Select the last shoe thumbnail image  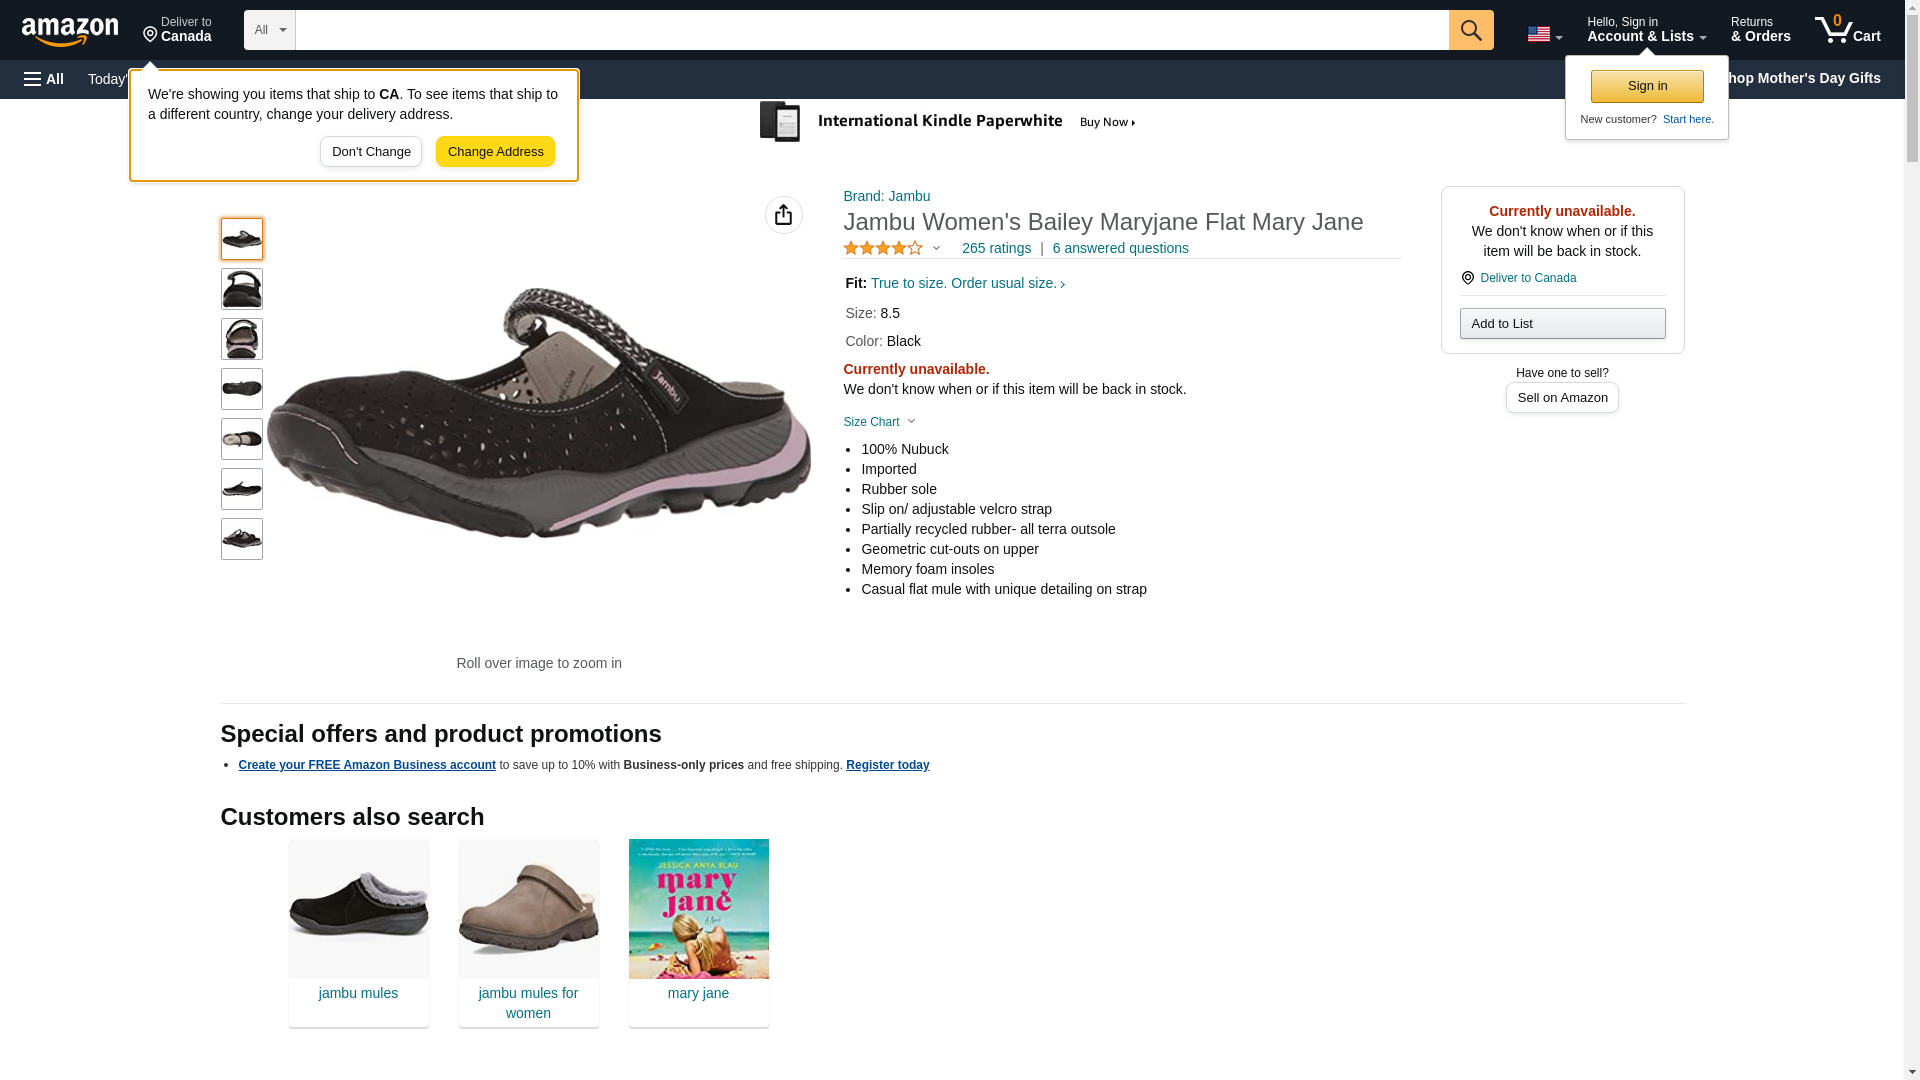242,539
